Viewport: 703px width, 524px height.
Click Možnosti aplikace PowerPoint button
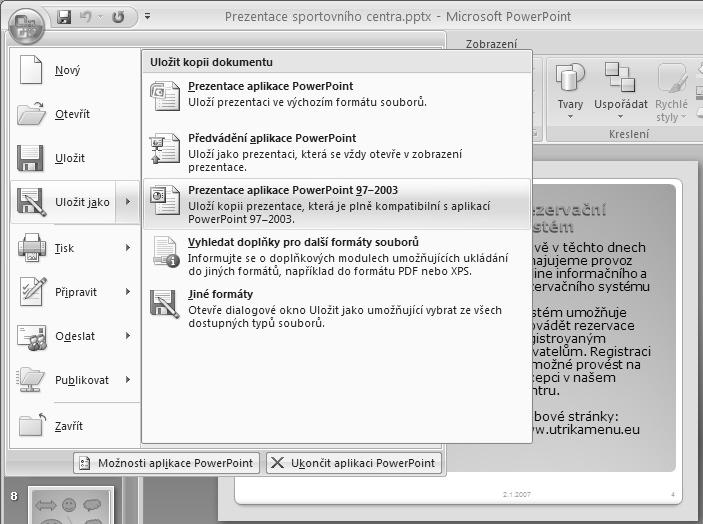coord(167,463)
